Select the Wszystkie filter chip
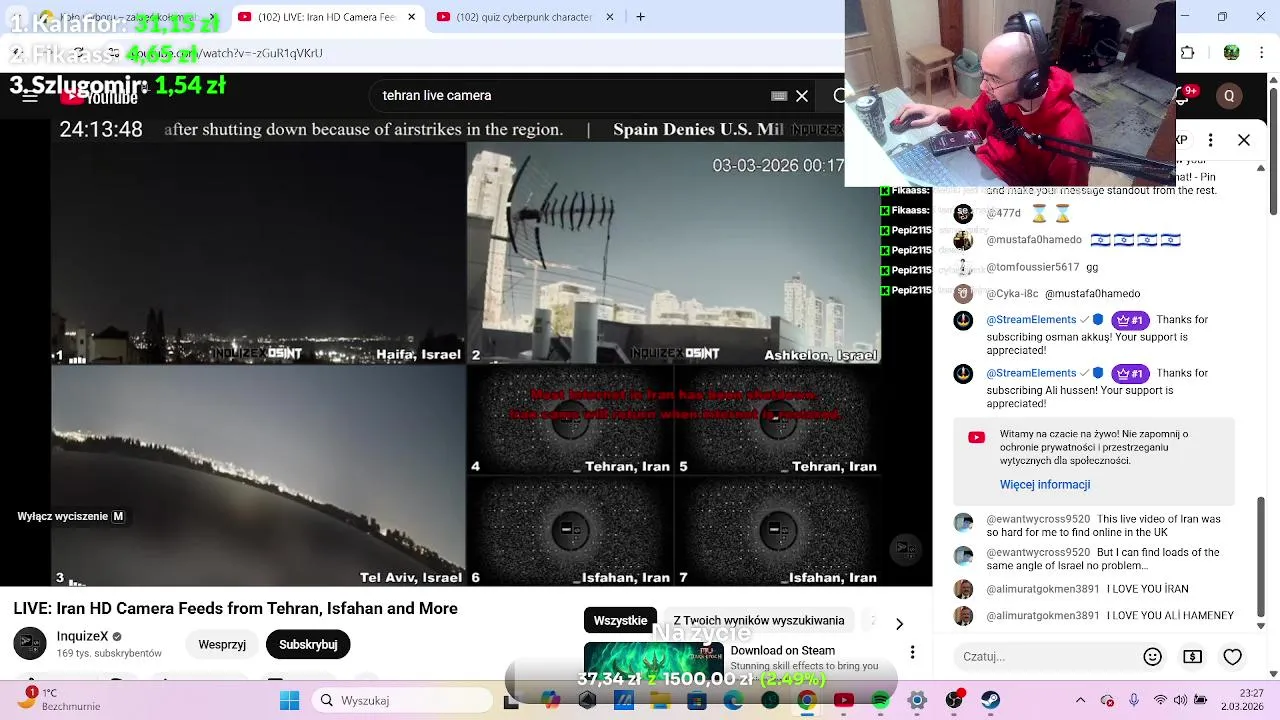The width and height of the screenshot is (1280, 720). 620,621
